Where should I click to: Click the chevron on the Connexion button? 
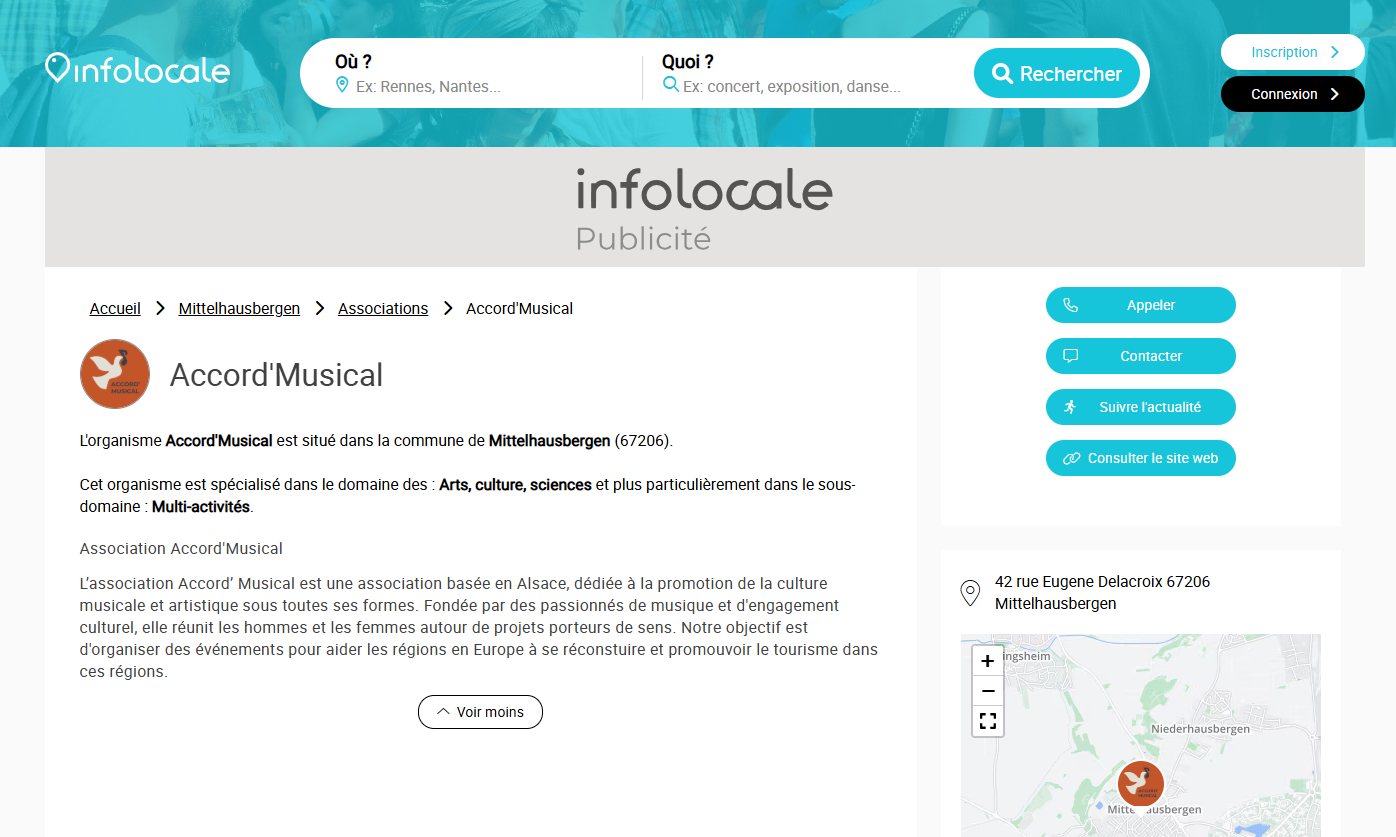coord(1335,94)
